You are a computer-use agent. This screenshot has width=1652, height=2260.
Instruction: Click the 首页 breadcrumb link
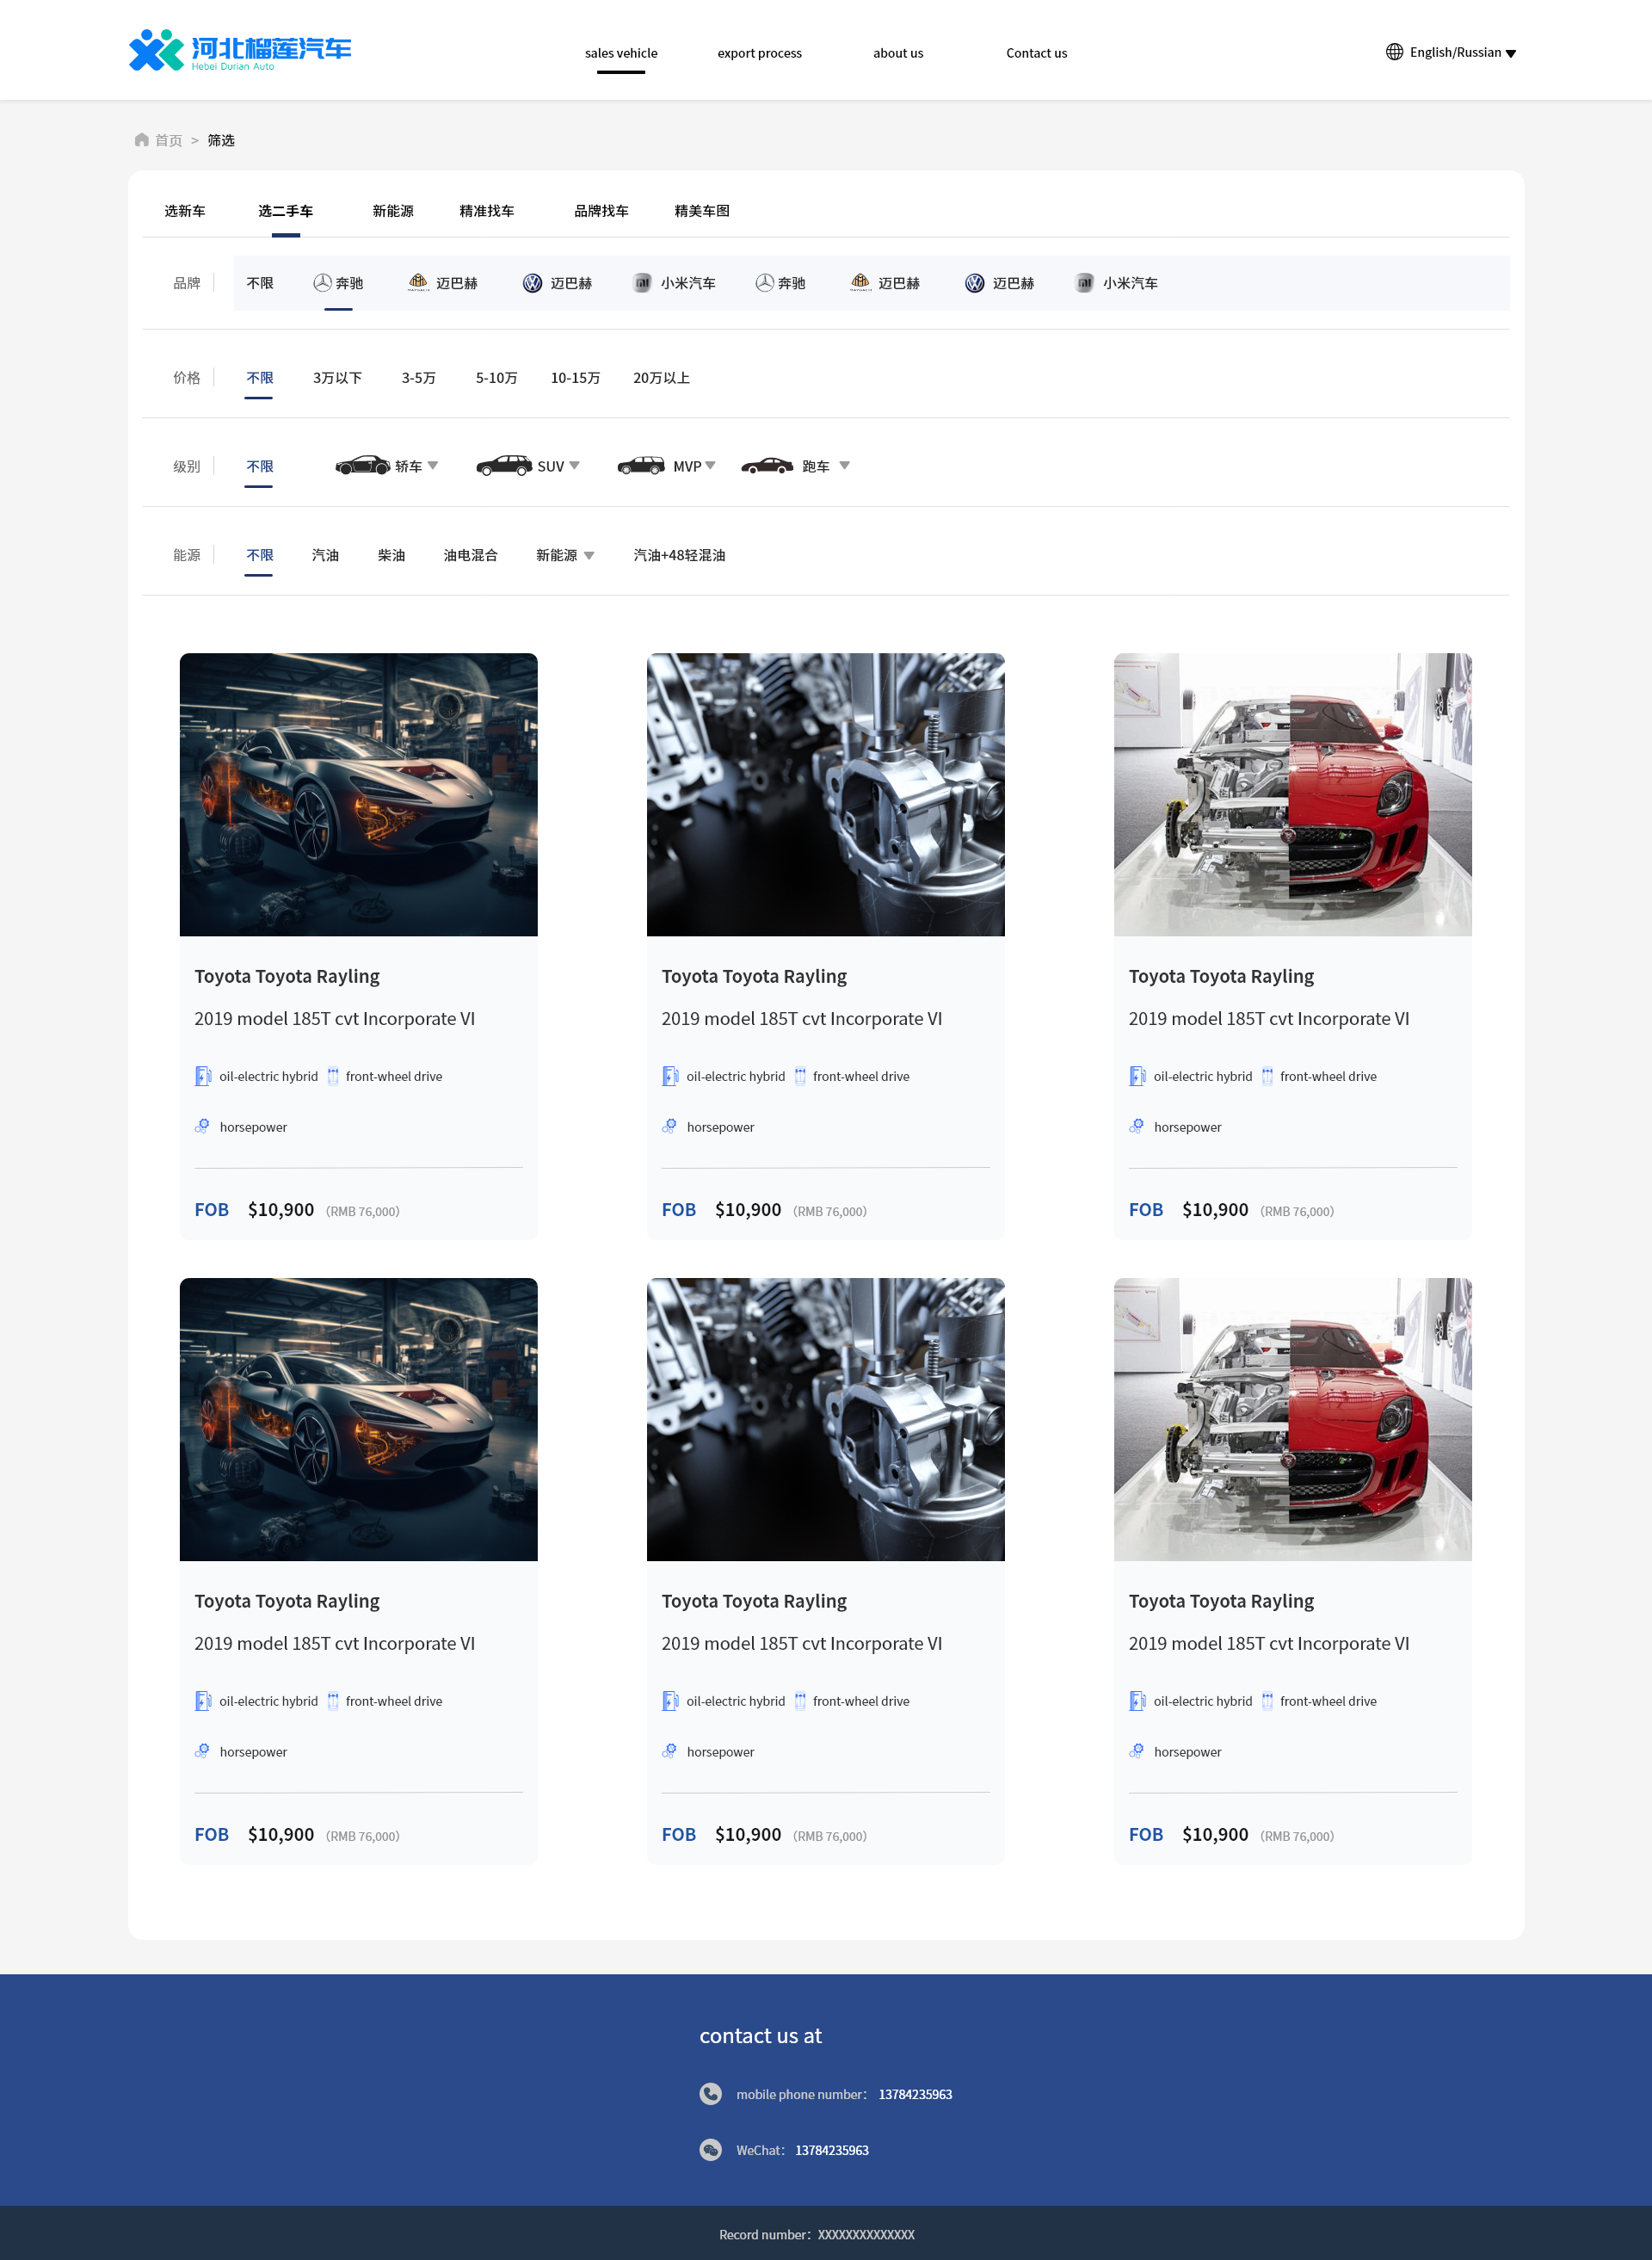[x=168, y=140]
